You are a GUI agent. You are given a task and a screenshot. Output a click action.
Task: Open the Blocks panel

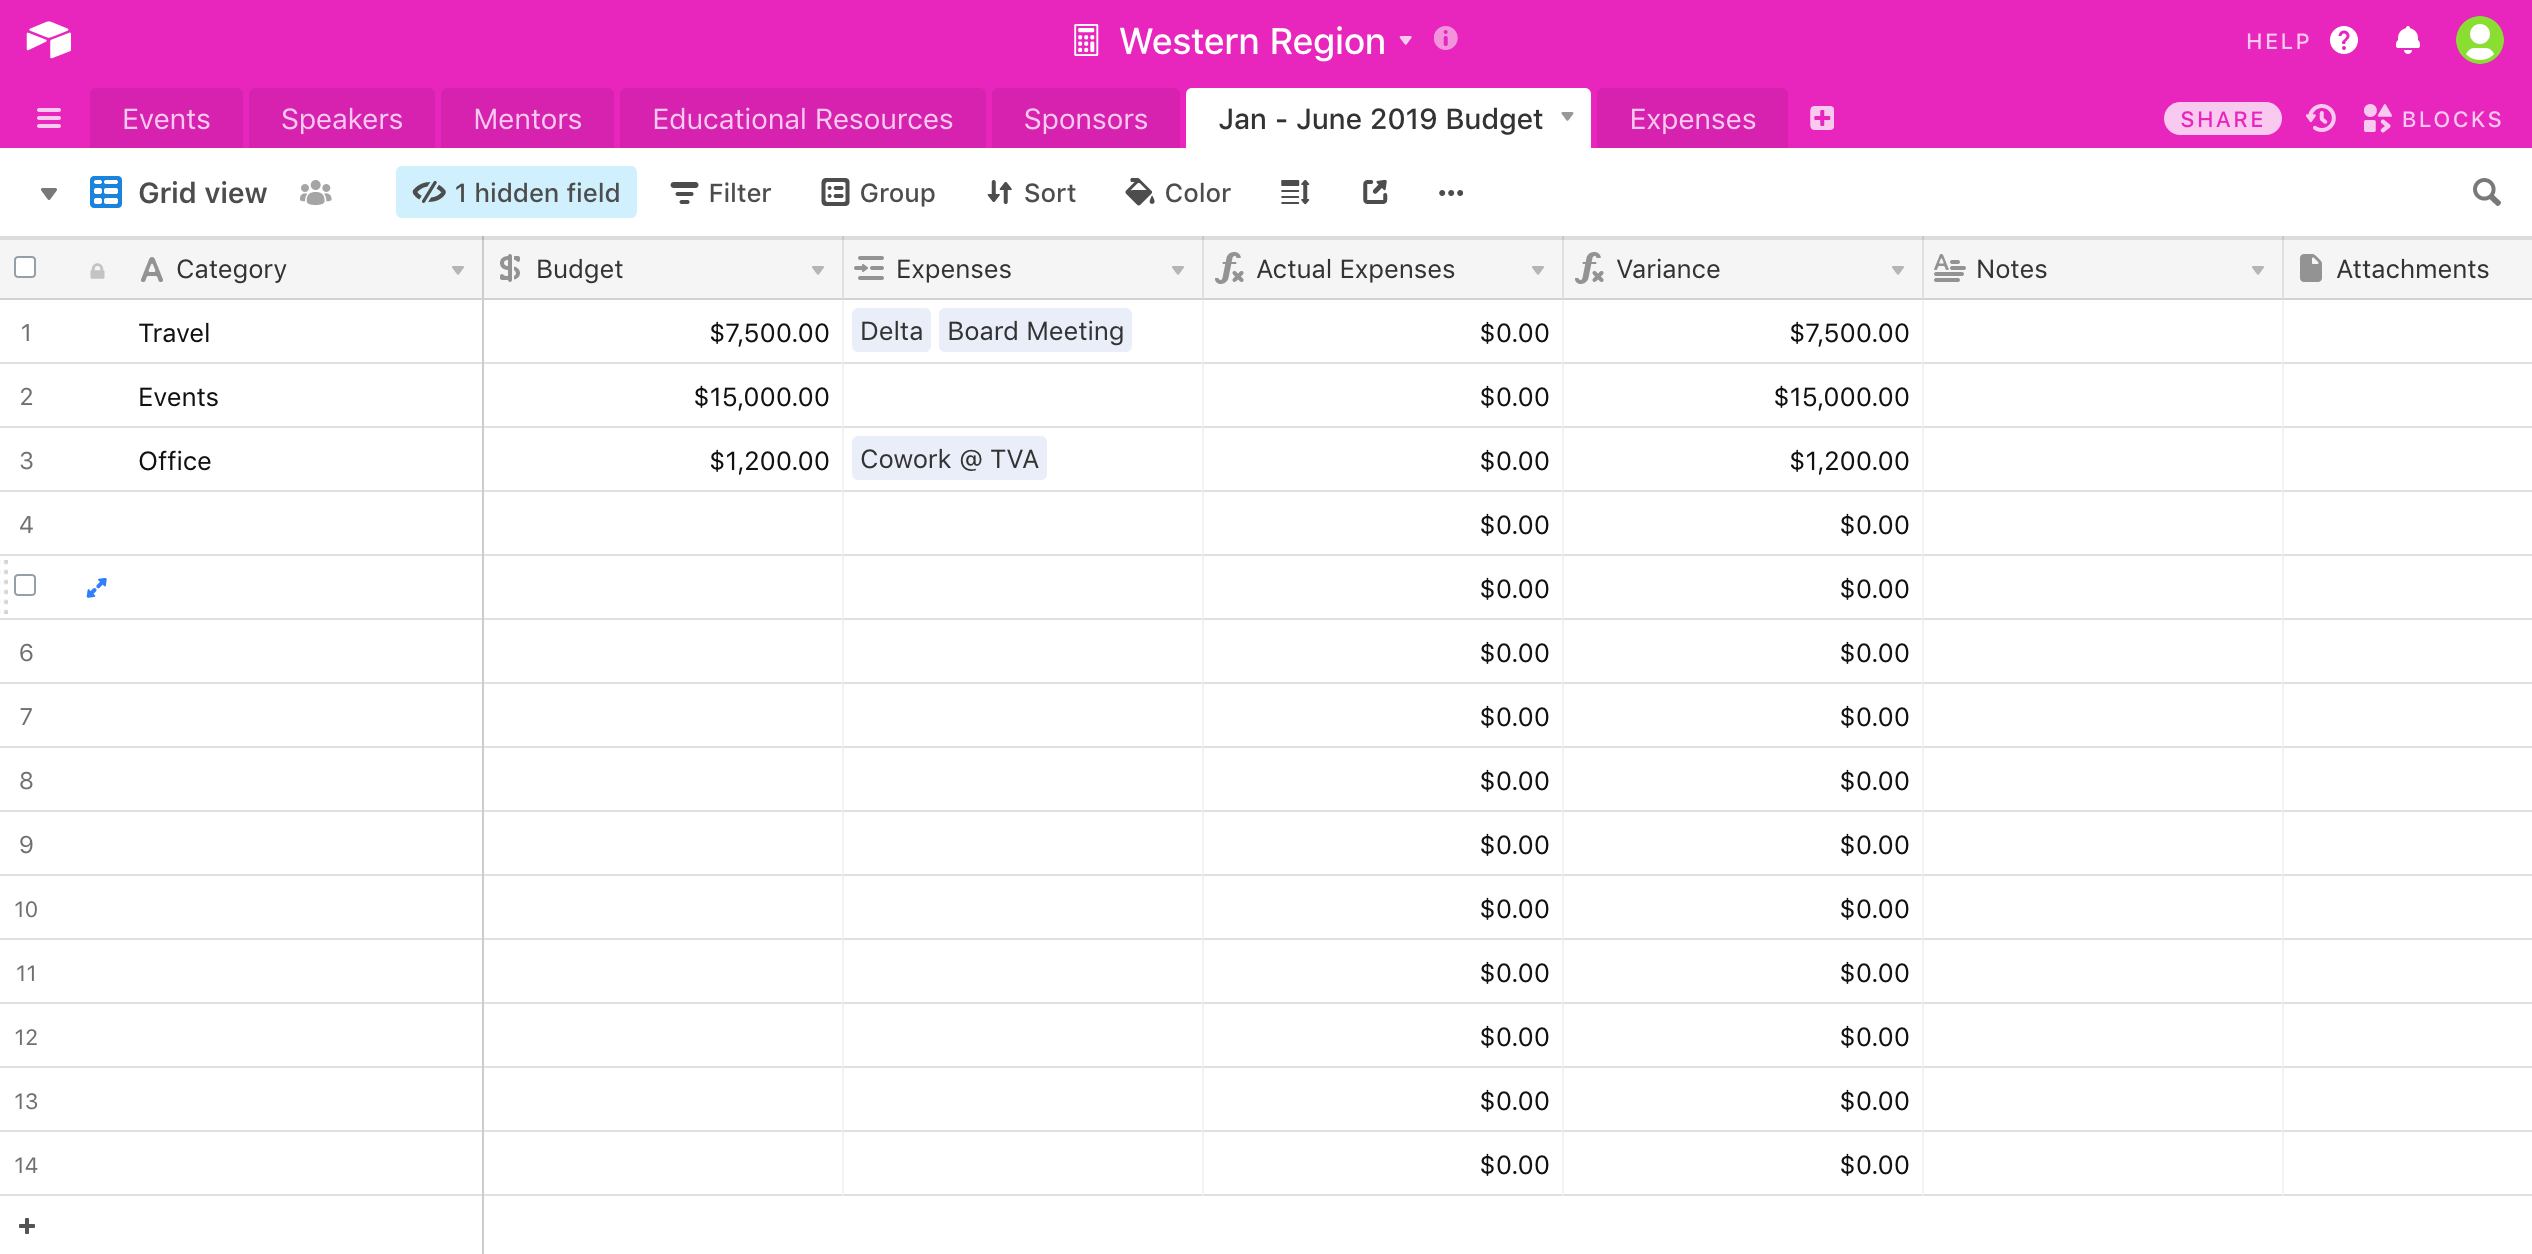pos(2434,118)
